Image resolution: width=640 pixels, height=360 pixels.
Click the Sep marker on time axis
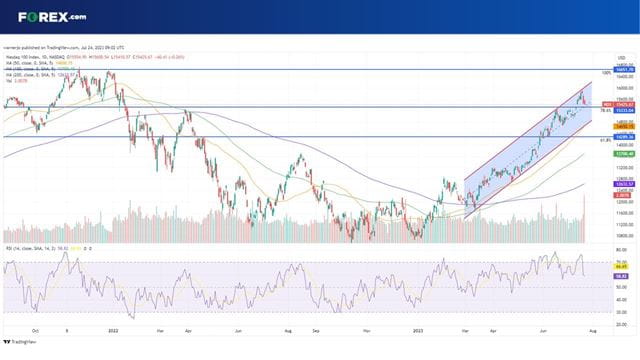(x=316, y=331)
